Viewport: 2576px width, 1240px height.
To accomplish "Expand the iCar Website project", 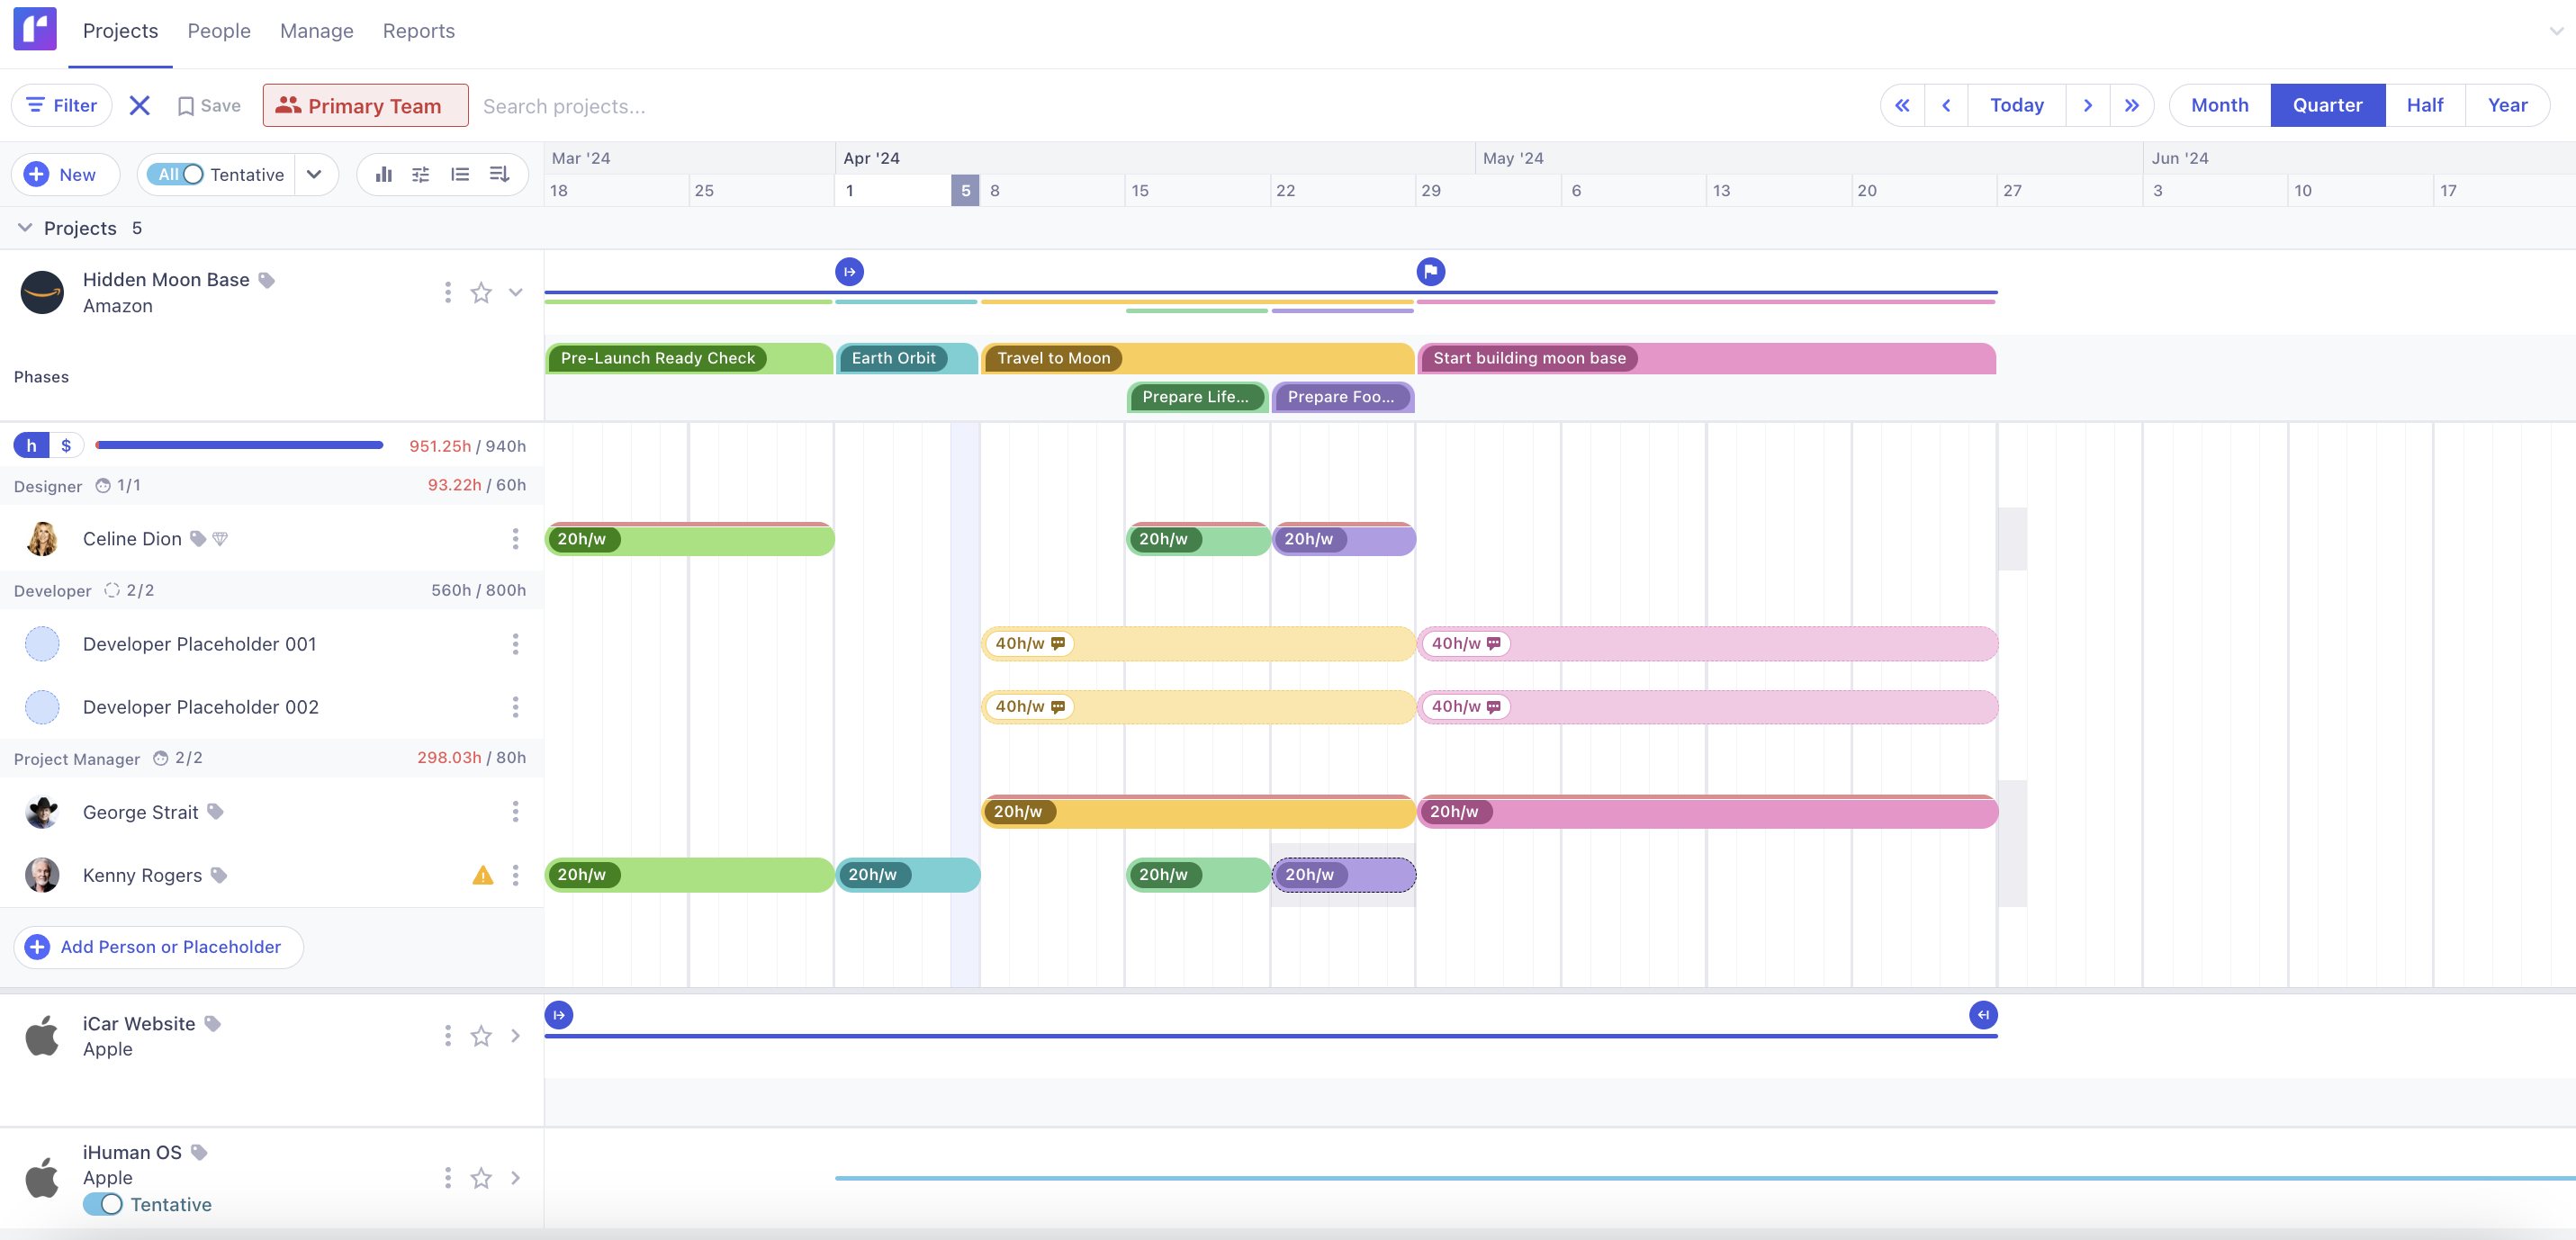I will click(515, 1036).
